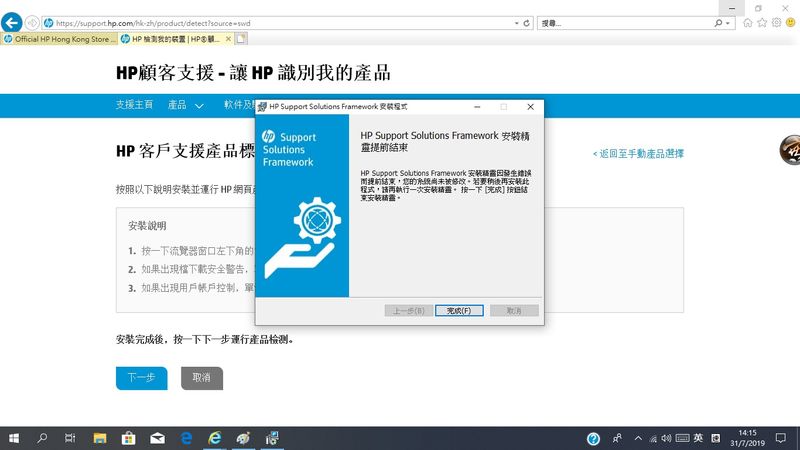The image size is (800, 450).
Task: Click the address bar URL field
Action: [x=280, y=22]
